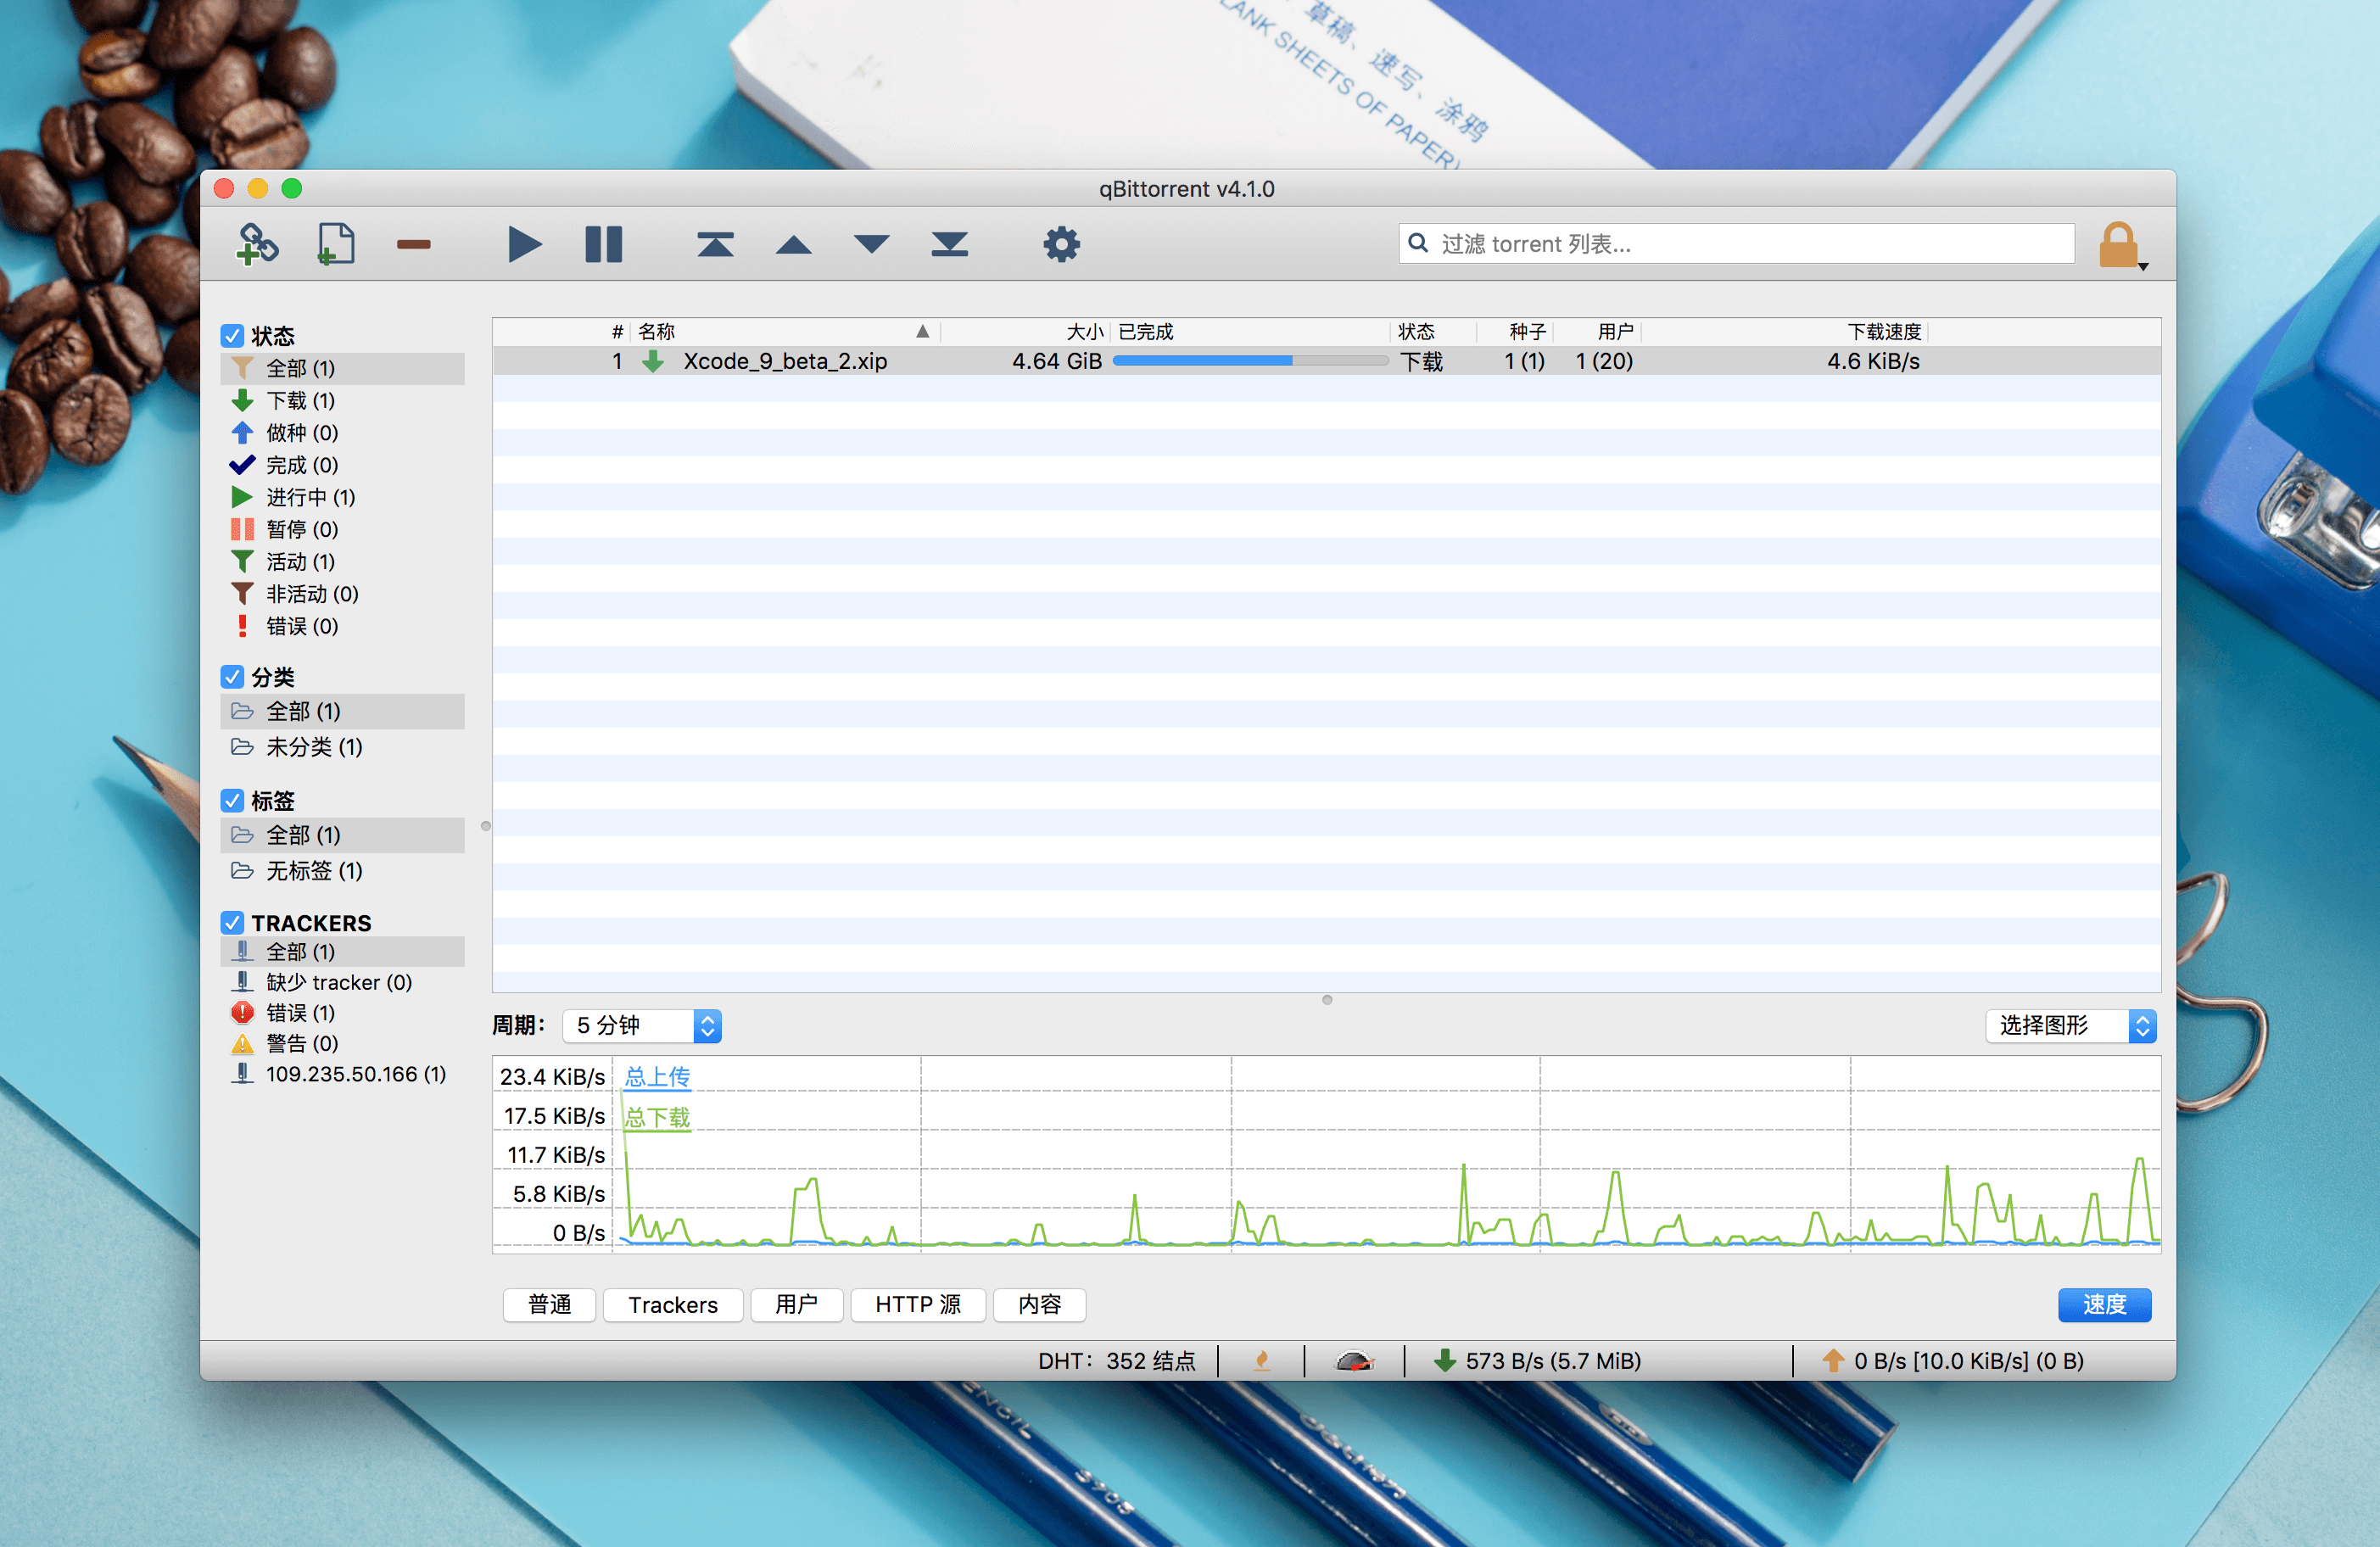The image size is (2380, 1547).
Task: Click the 总上传 legend label
Action: tap(657, 1077)
